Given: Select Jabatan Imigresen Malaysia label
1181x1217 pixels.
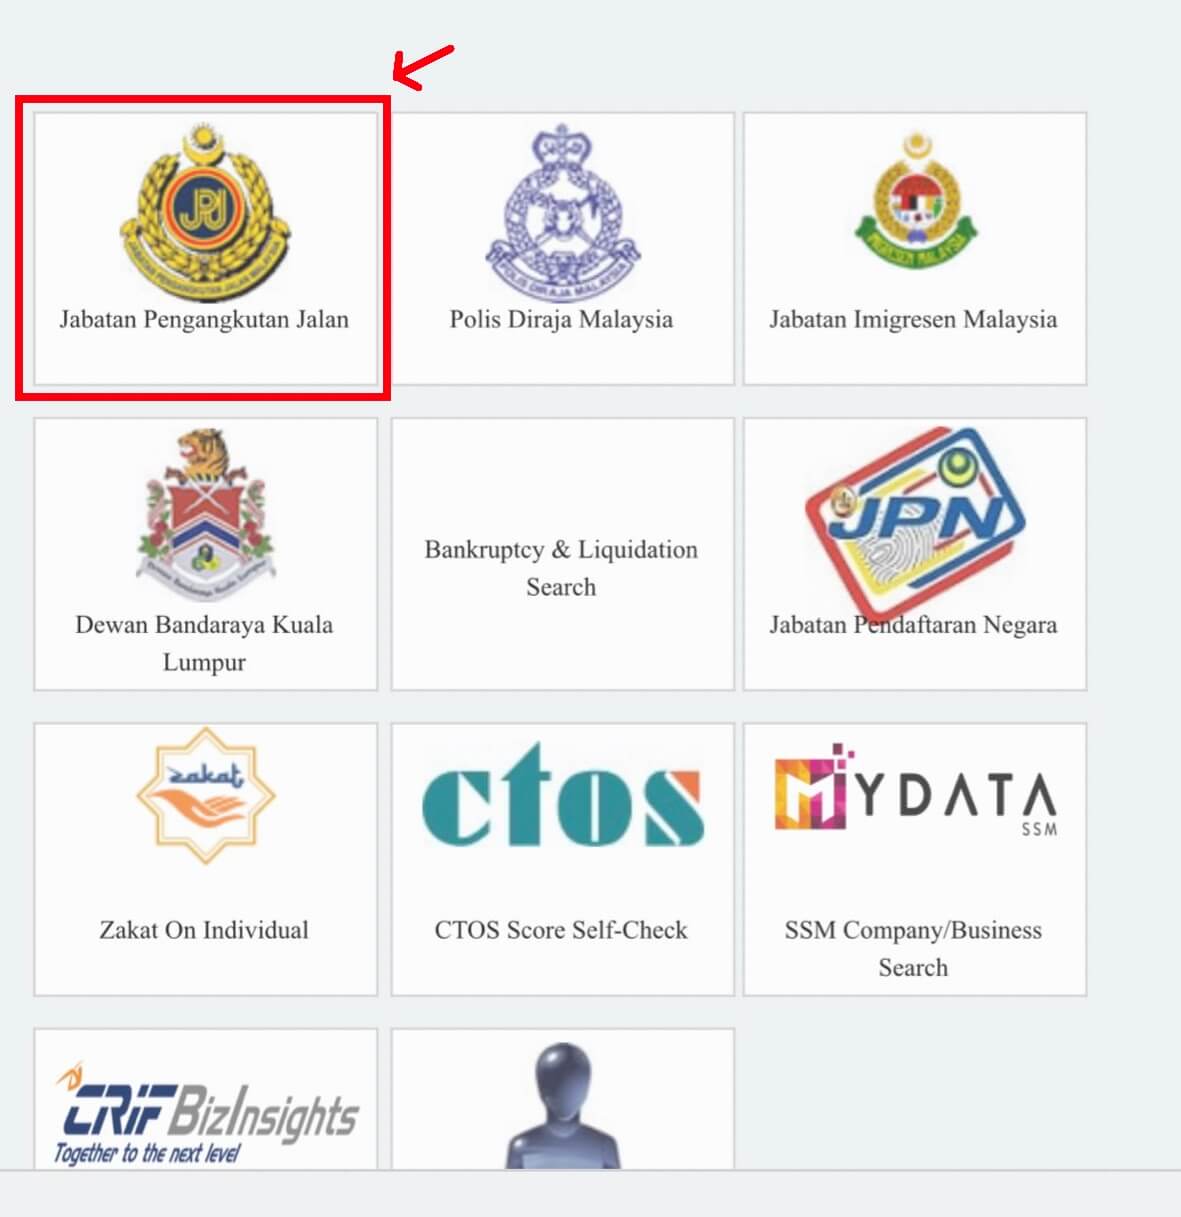Looking at the screenshot, I should point(913,320).
